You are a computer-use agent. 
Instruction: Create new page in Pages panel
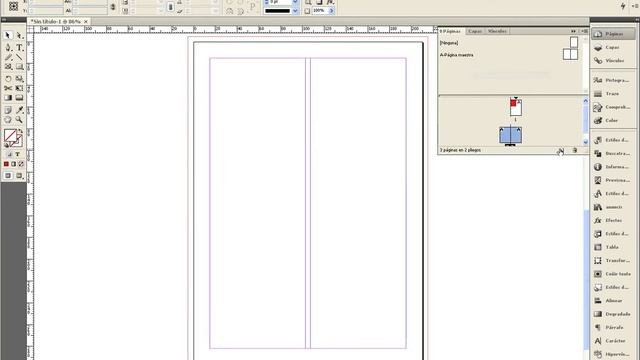(x=561, y=151)
